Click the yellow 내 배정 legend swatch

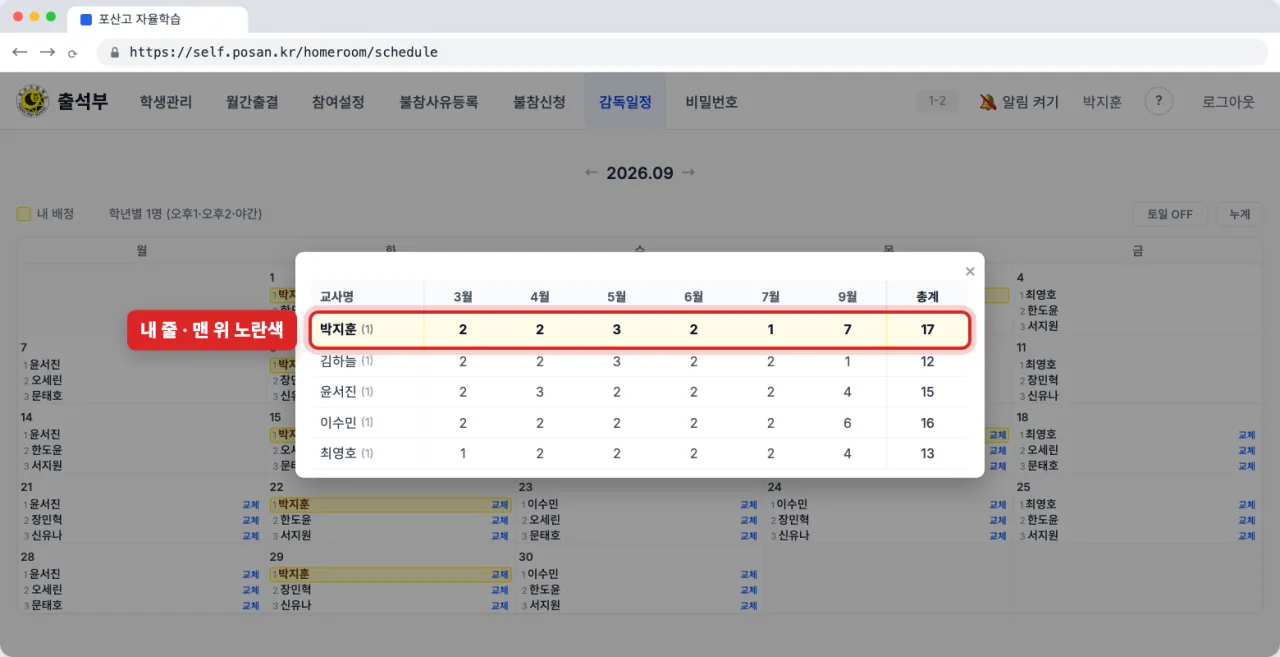[24, 214]
